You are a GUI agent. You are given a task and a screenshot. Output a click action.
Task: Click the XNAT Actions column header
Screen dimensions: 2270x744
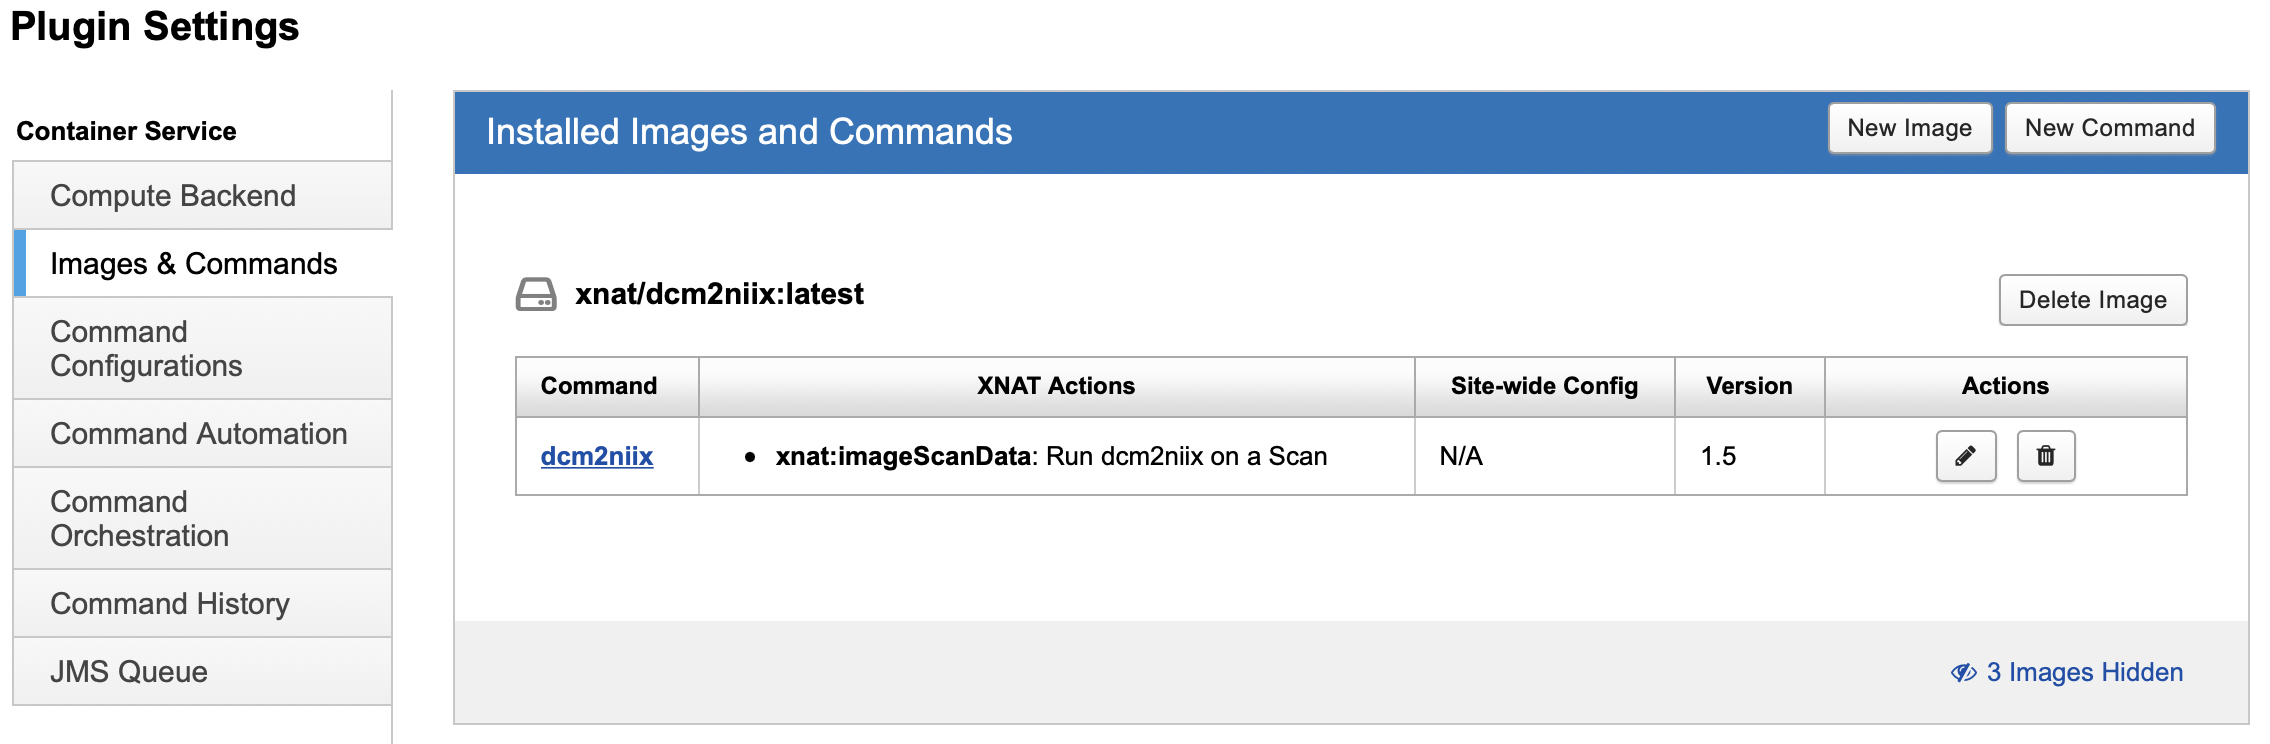[x=1055, y=386]
